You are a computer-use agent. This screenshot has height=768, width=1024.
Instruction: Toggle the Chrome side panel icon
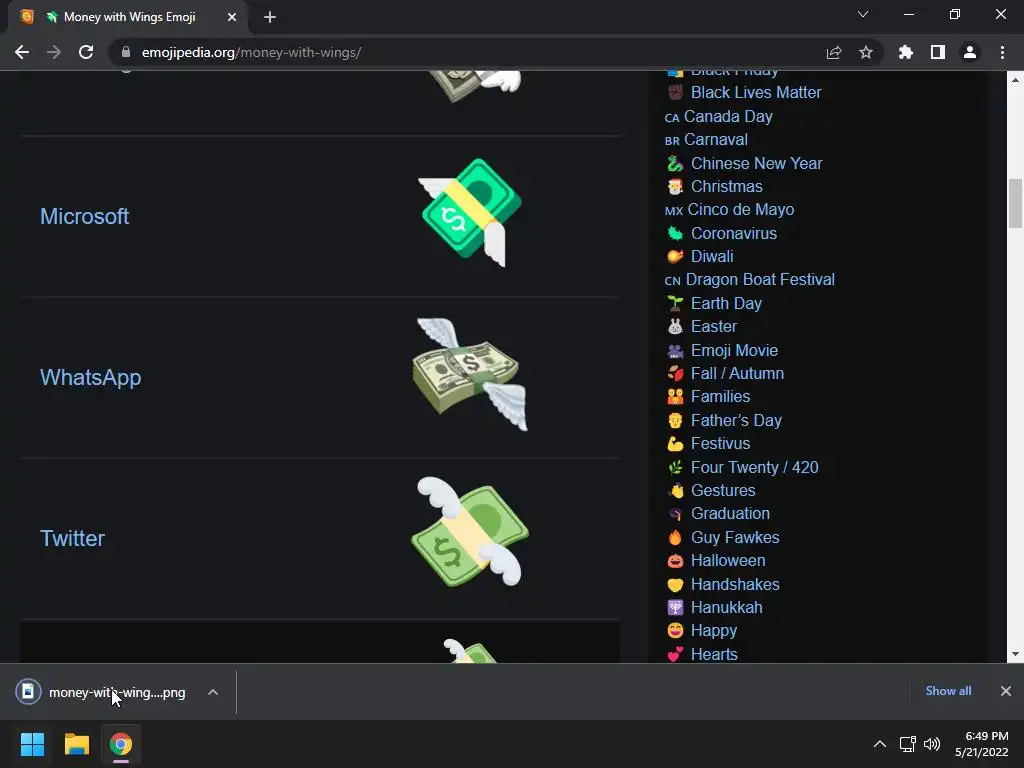coord(938,52)
